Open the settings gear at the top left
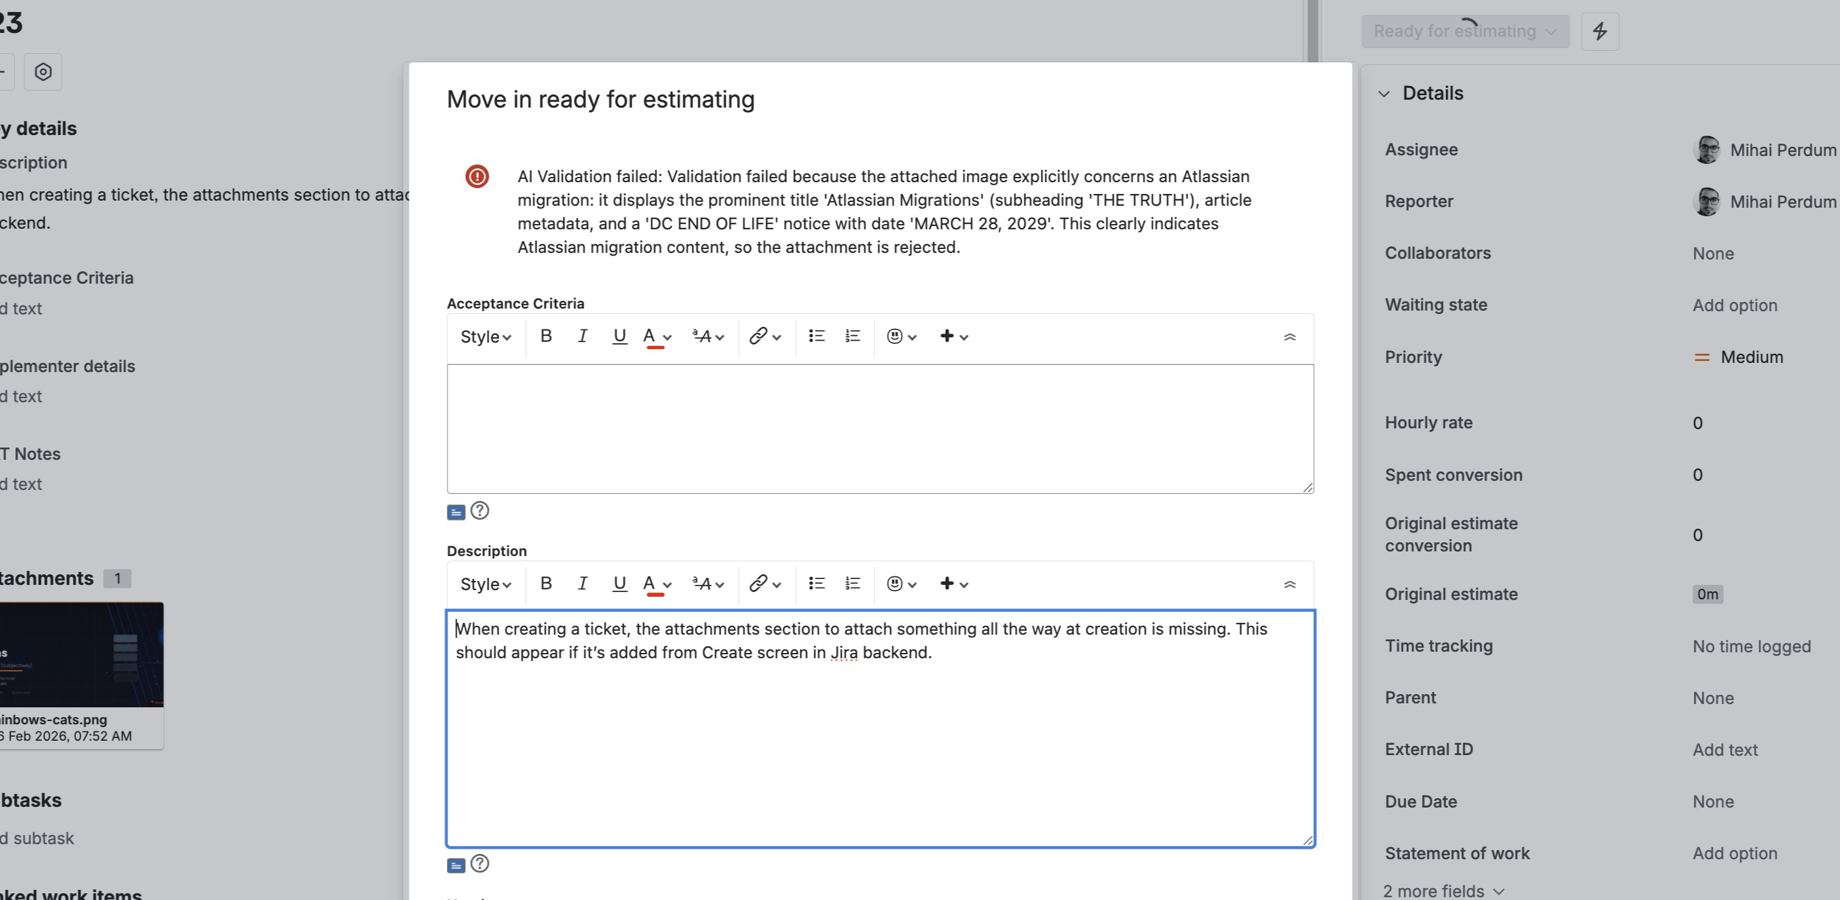 [x=42, y=71]
